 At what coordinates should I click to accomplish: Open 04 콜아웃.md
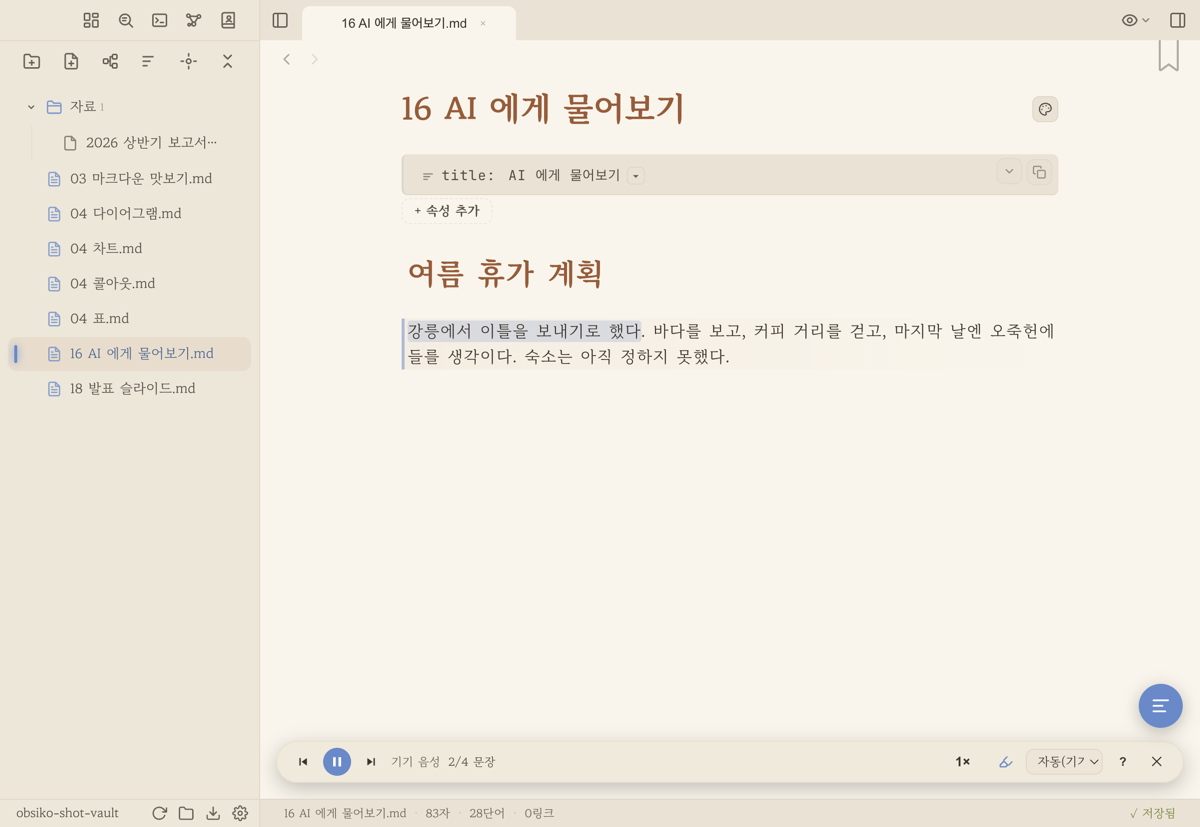130,283
